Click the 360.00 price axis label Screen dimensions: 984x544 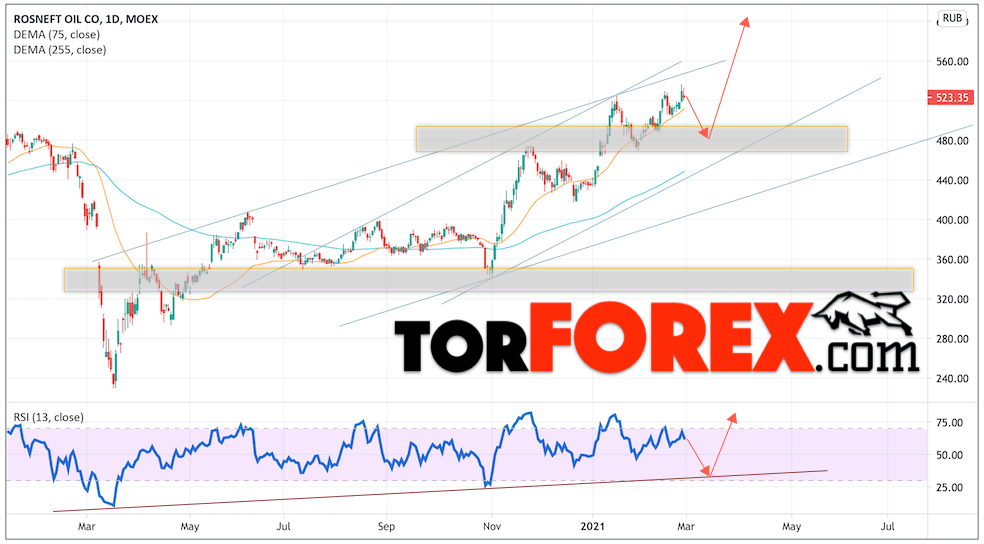(x=950, y=260)
